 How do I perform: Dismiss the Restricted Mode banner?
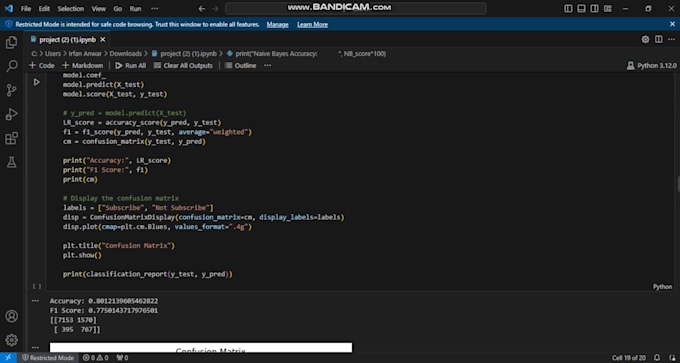[x=673, y=24]
